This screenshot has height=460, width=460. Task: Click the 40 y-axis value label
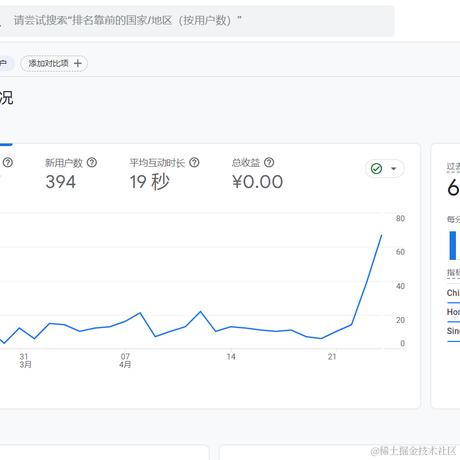pos(400,286)
